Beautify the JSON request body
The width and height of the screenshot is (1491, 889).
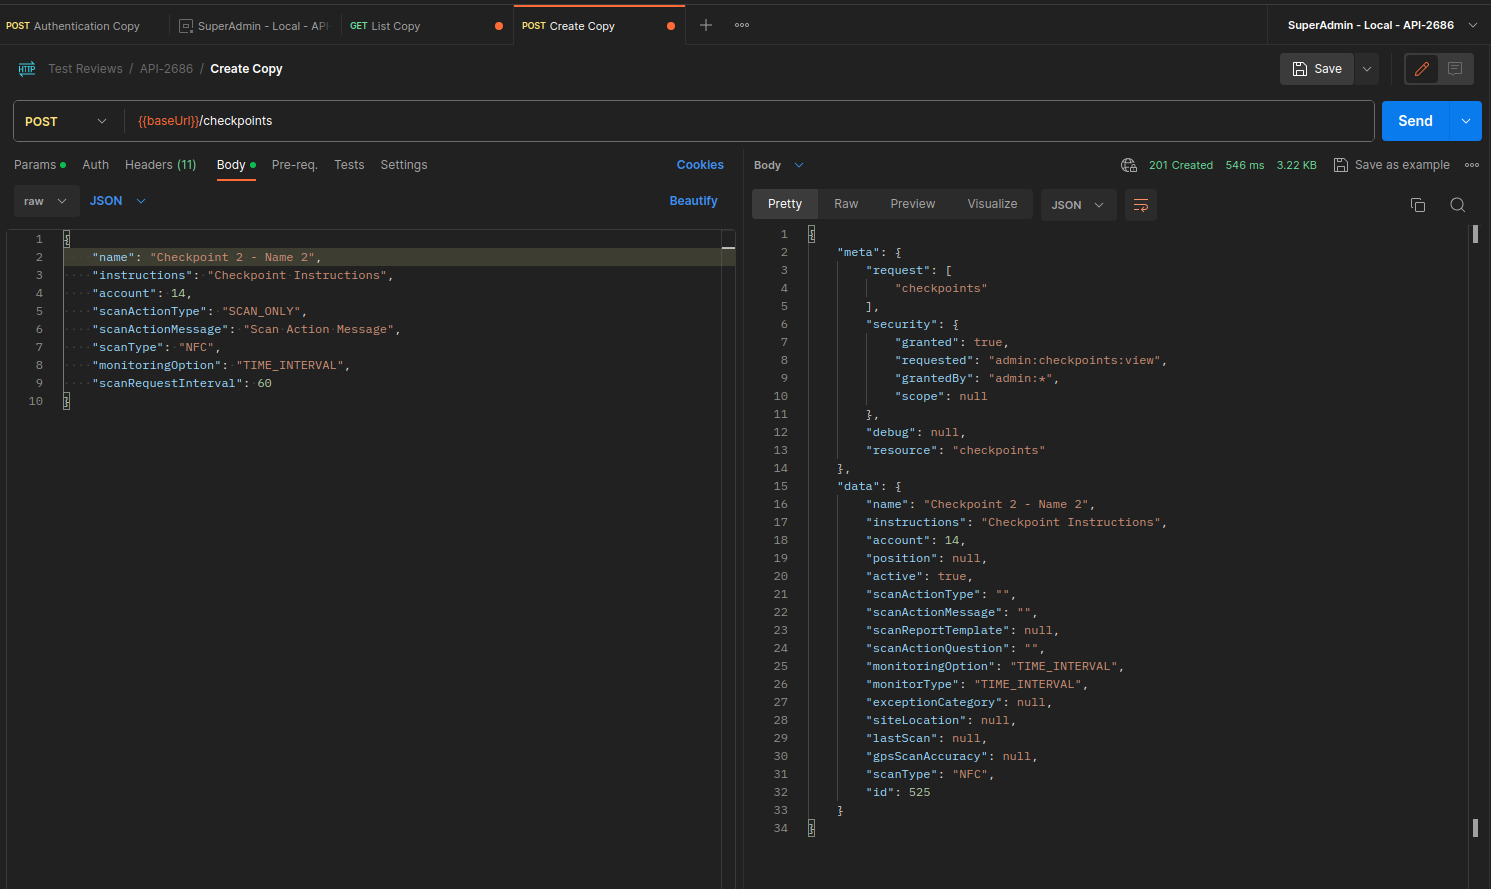[x=693, y=200]
